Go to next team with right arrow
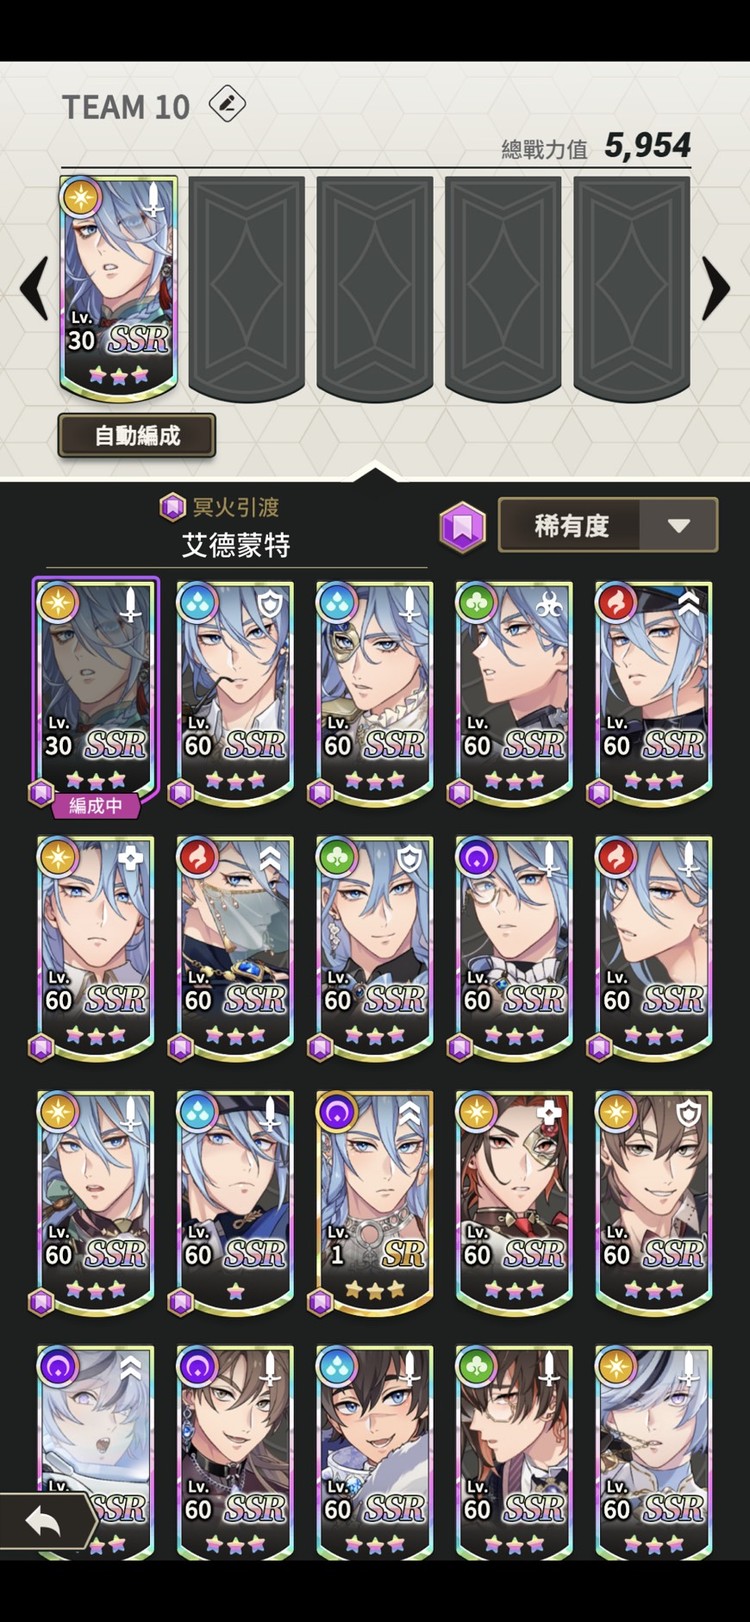This screenshot has height=1622, width=750. [x=716, y=289]
